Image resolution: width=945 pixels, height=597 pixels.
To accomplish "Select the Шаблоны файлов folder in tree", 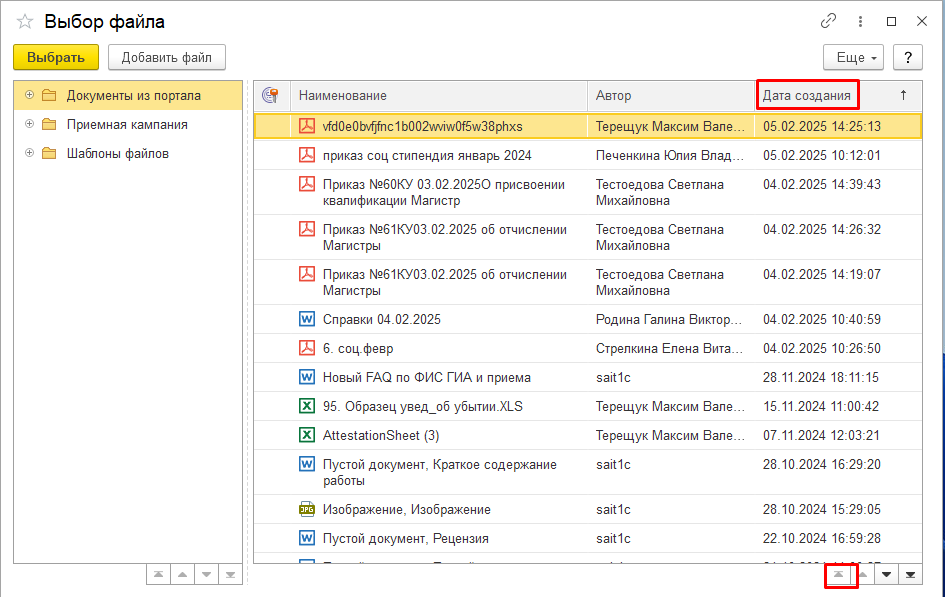I will 117,153.
